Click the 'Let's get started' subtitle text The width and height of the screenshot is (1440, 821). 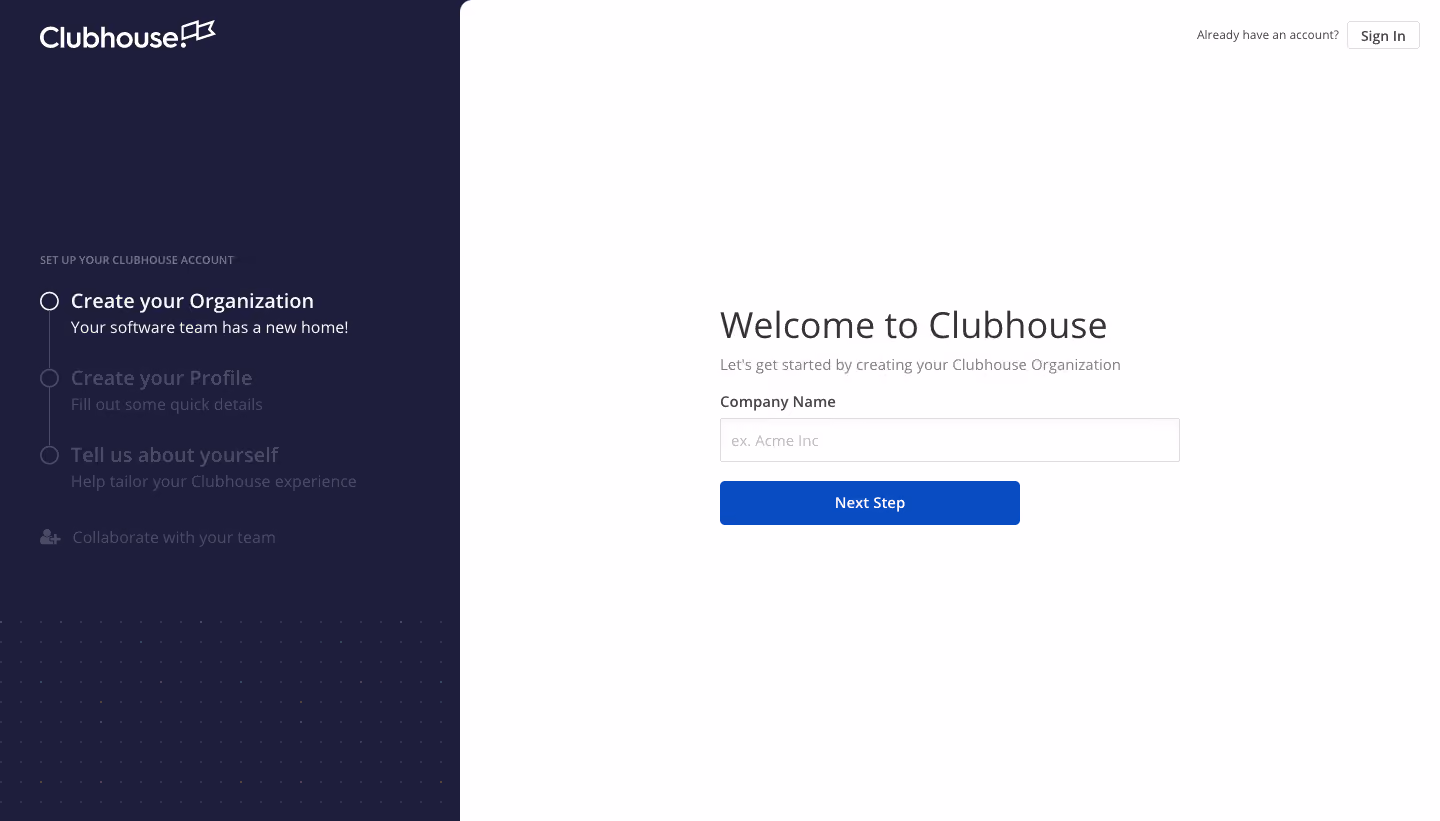click(920, 365)
